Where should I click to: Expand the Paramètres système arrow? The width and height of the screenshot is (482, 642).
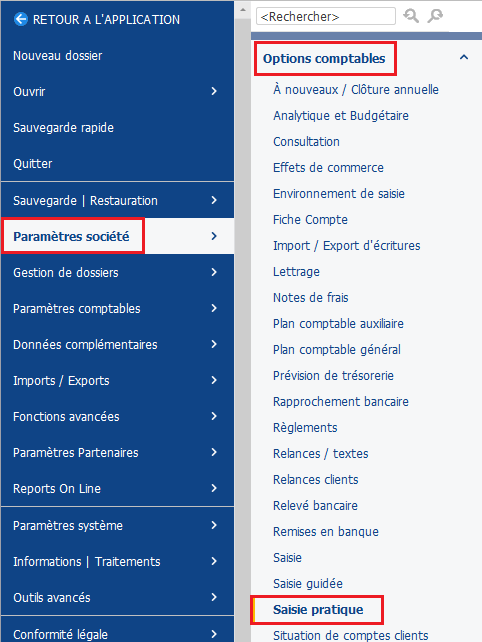pos(214,525)
